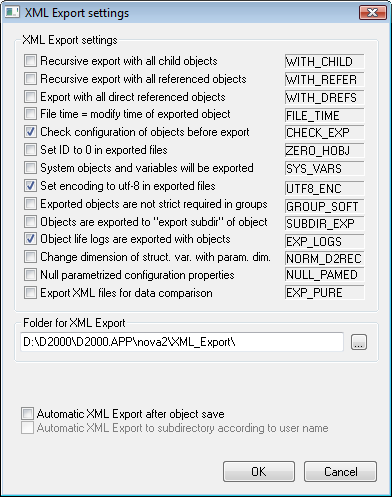
Task: Toggle File time = modify time checkbox
Action: [x=30, y=114]
